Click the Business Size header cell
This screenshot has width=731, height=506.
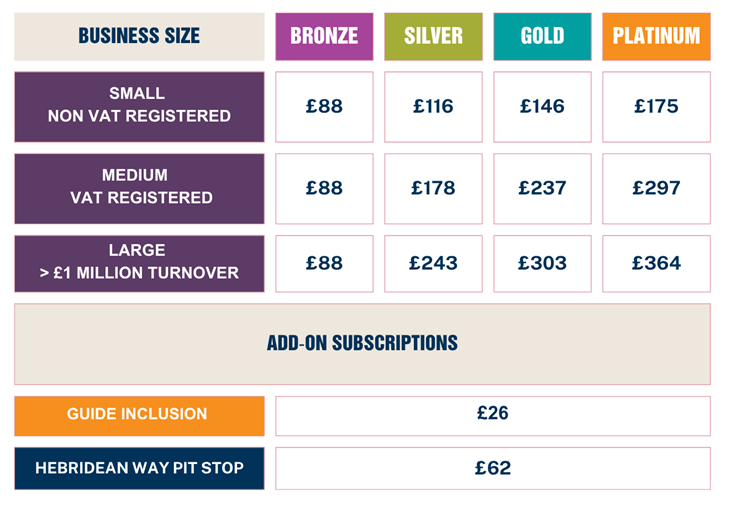[x=139, y=37]
